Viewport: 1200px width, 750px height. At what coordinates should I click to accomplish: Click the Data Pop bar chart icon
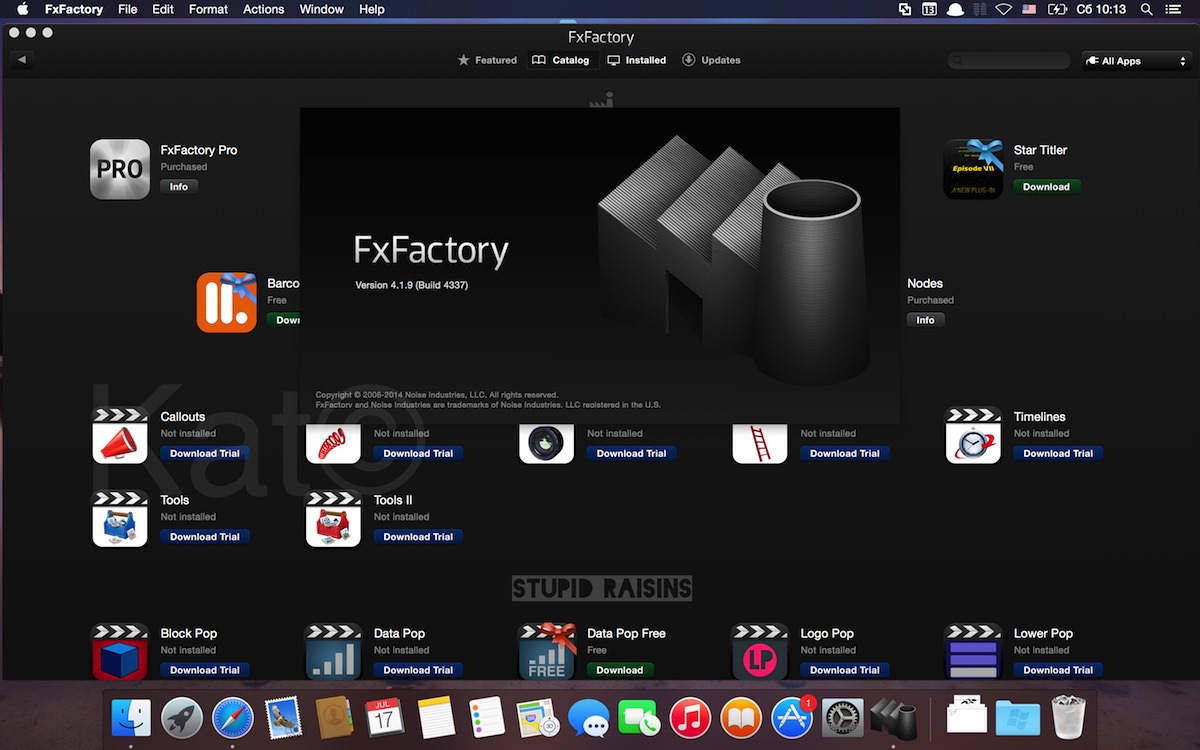point(333,652)
